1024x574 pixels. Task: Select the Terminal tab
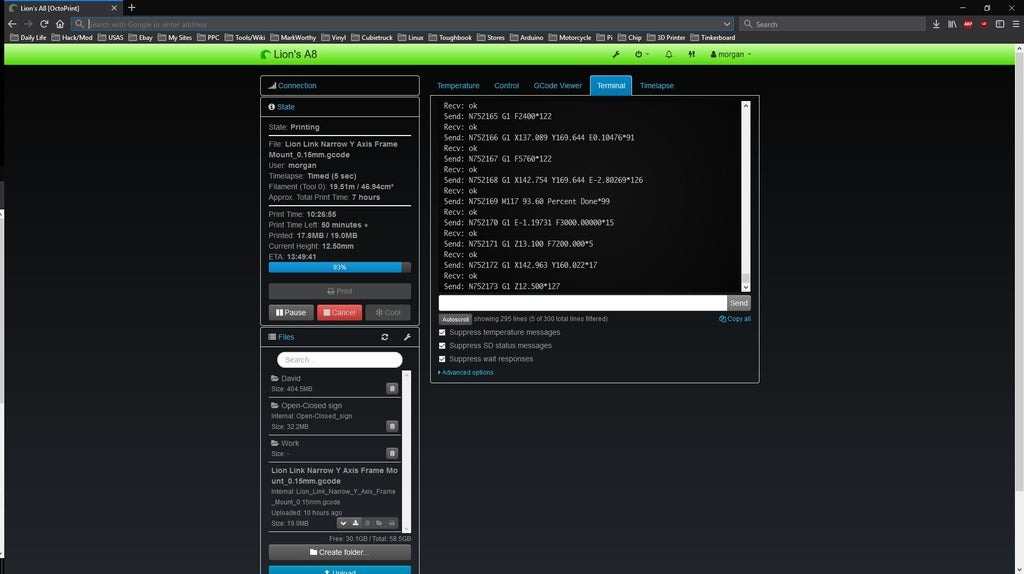tap(611, 86)
